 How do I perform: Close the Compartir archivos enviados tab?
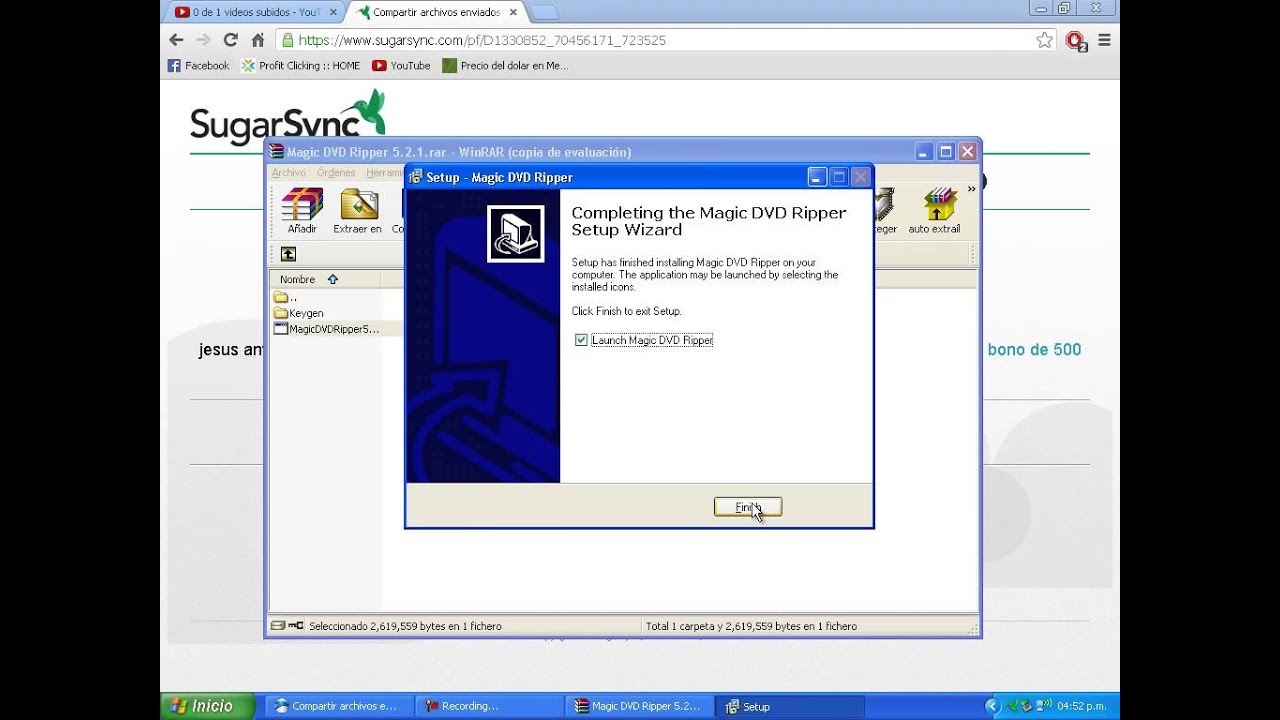pos(511,12)
